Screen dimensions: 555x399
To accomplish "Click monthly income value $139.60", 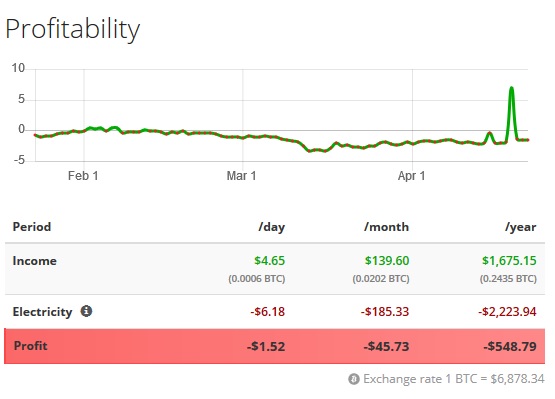I will (x=387, y=261).
